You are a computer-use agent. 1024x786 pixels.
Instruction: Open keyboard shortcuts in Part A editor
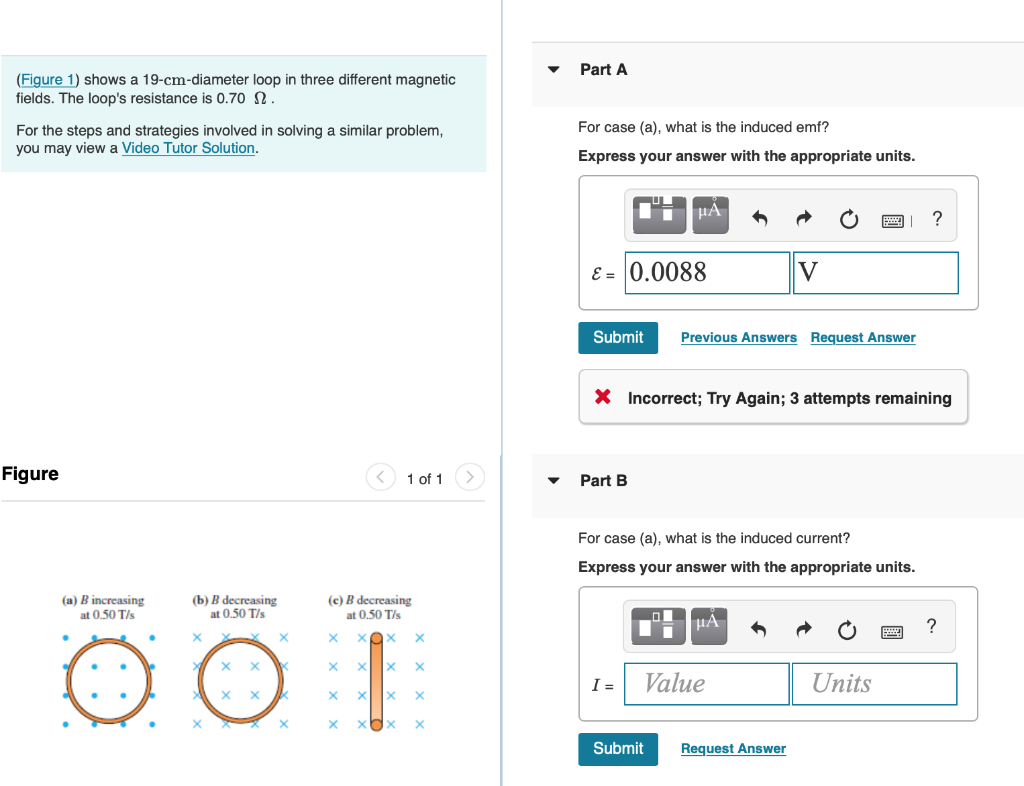click(x=892, y=219)
